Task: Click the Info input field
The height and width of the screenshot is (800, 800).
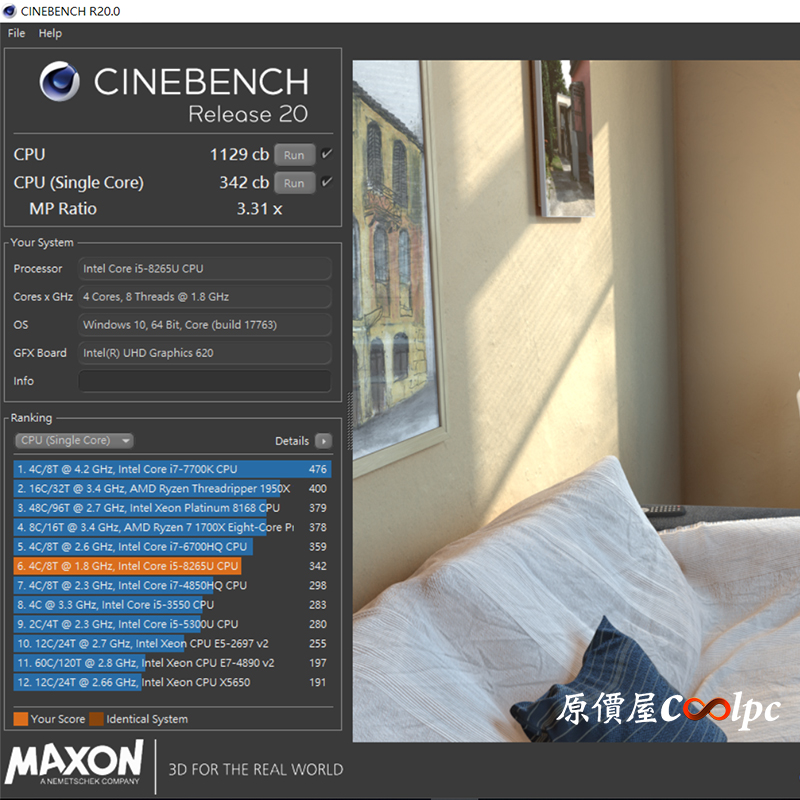Action: (205, 381)
